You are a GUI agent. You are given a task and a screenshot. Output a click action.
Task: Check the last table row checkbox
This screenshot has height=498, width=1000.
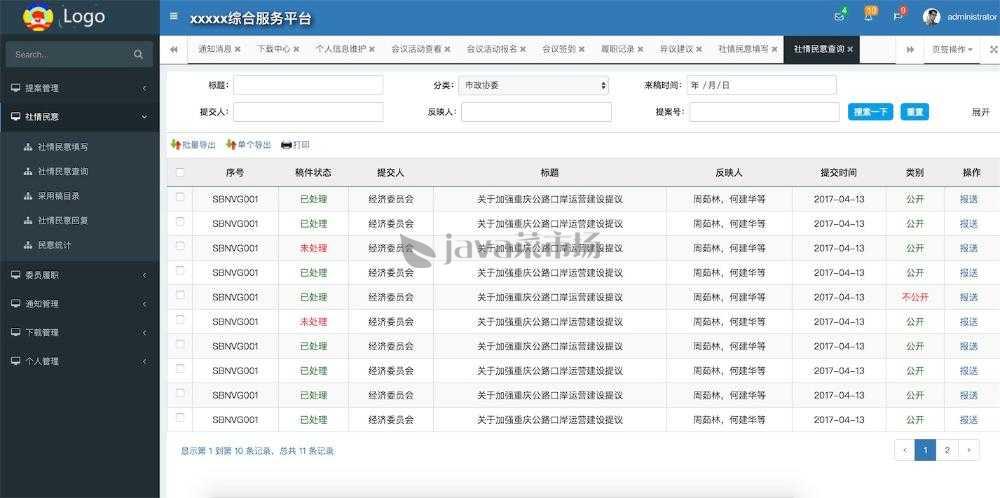pyautogui.click(x=180, y=418)
